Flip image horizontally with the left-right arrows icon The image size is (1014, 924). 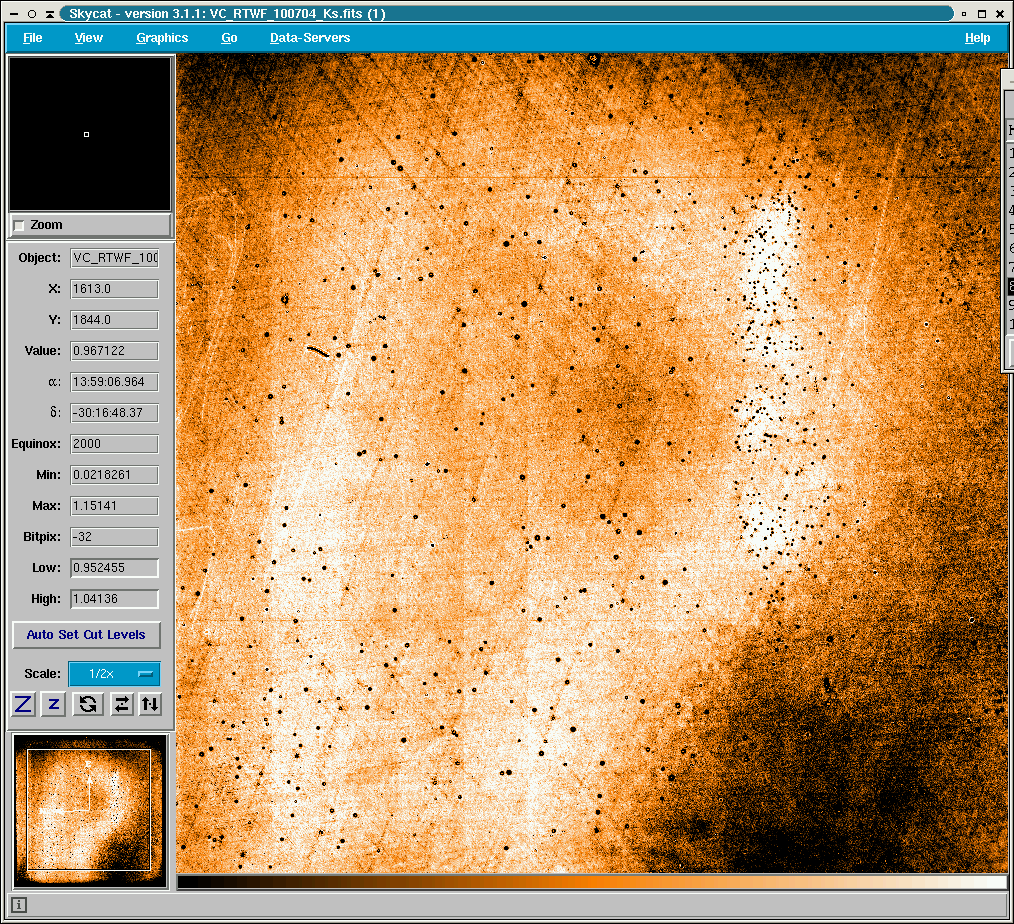pyautogui.click(x=121, y=704)
